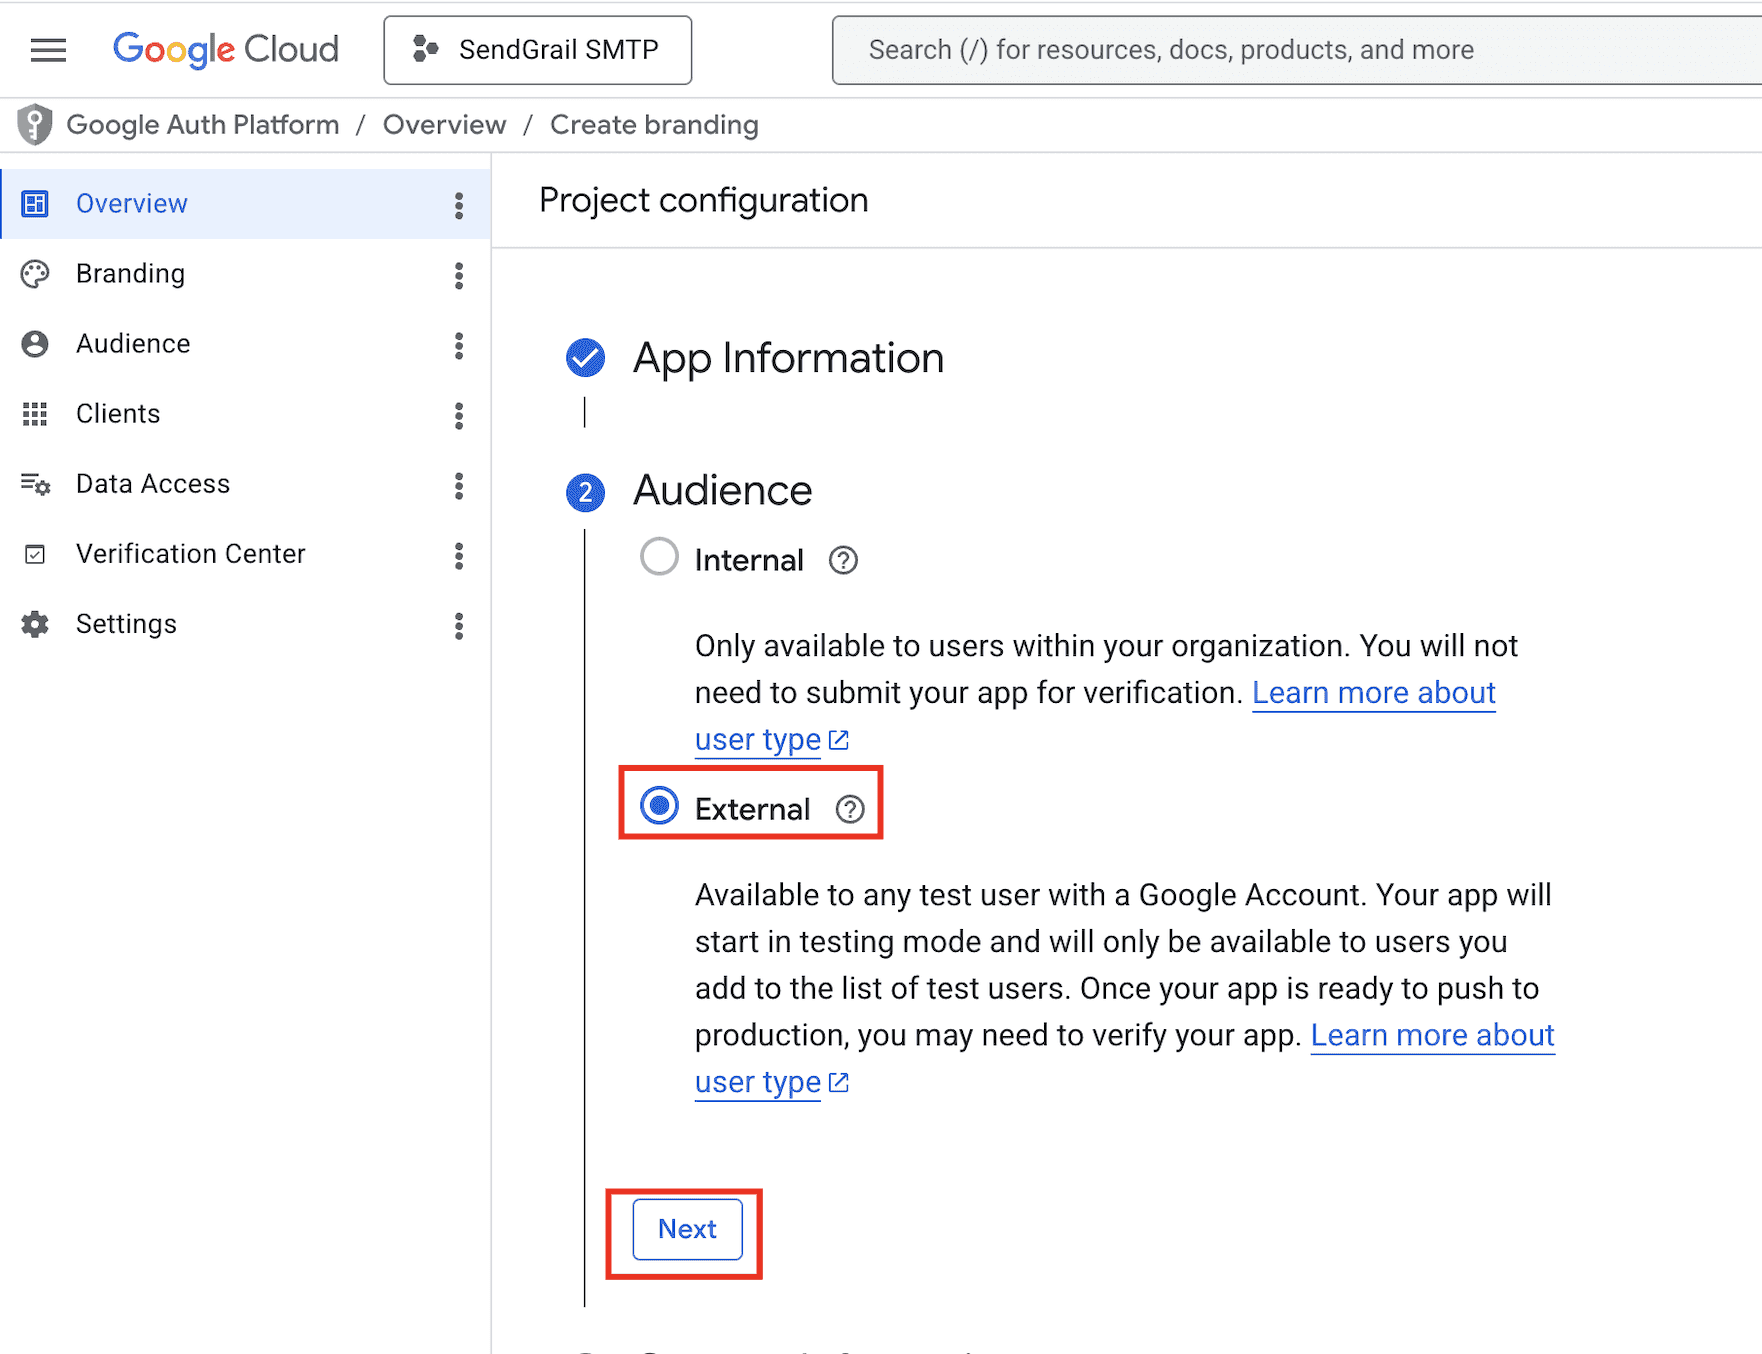
Task: Click the Google Auth Platform shield icon
Action: coord(35,125)
